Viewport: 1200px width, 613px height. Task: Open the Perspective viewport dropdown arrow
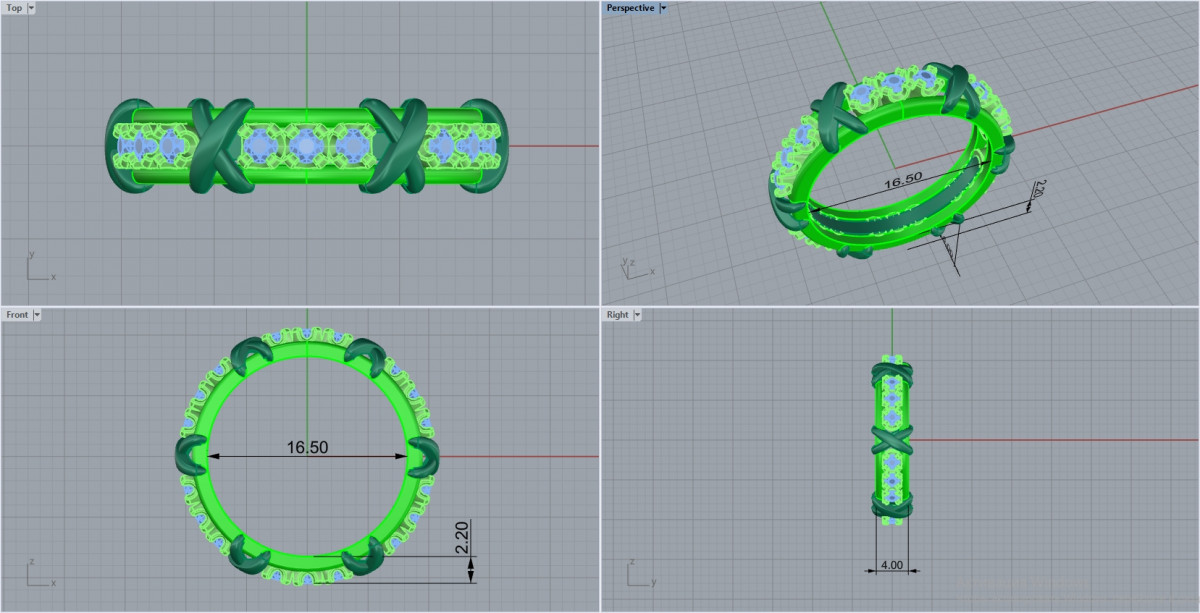coord(664,8)
